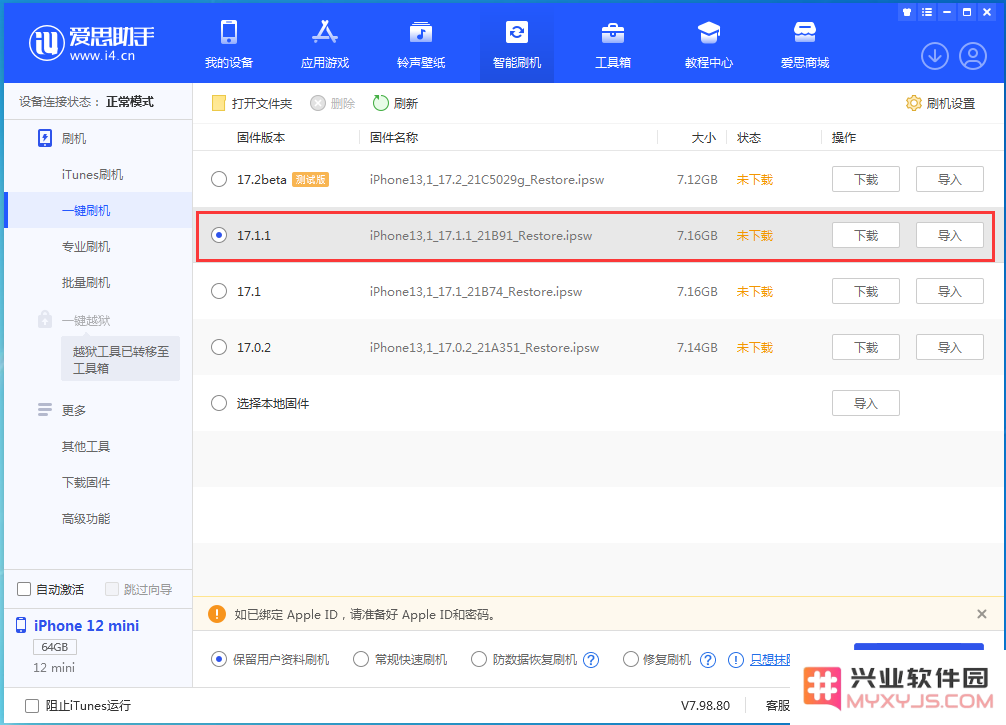
Task: Click the help icon beside 修复刷机
Action: pyautogui.click(x=708, y=660)
